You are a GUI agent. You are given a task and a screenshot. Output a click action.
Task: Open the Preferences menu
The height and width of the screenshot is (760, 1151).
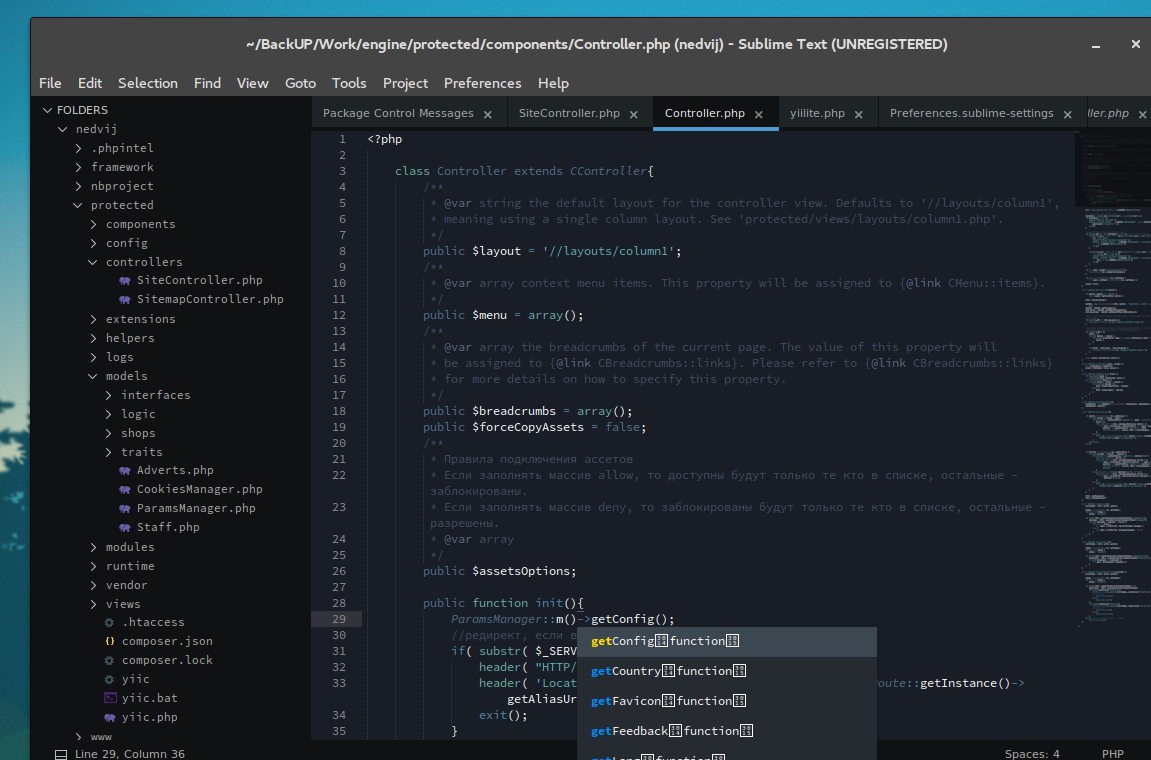click(482, 83)
